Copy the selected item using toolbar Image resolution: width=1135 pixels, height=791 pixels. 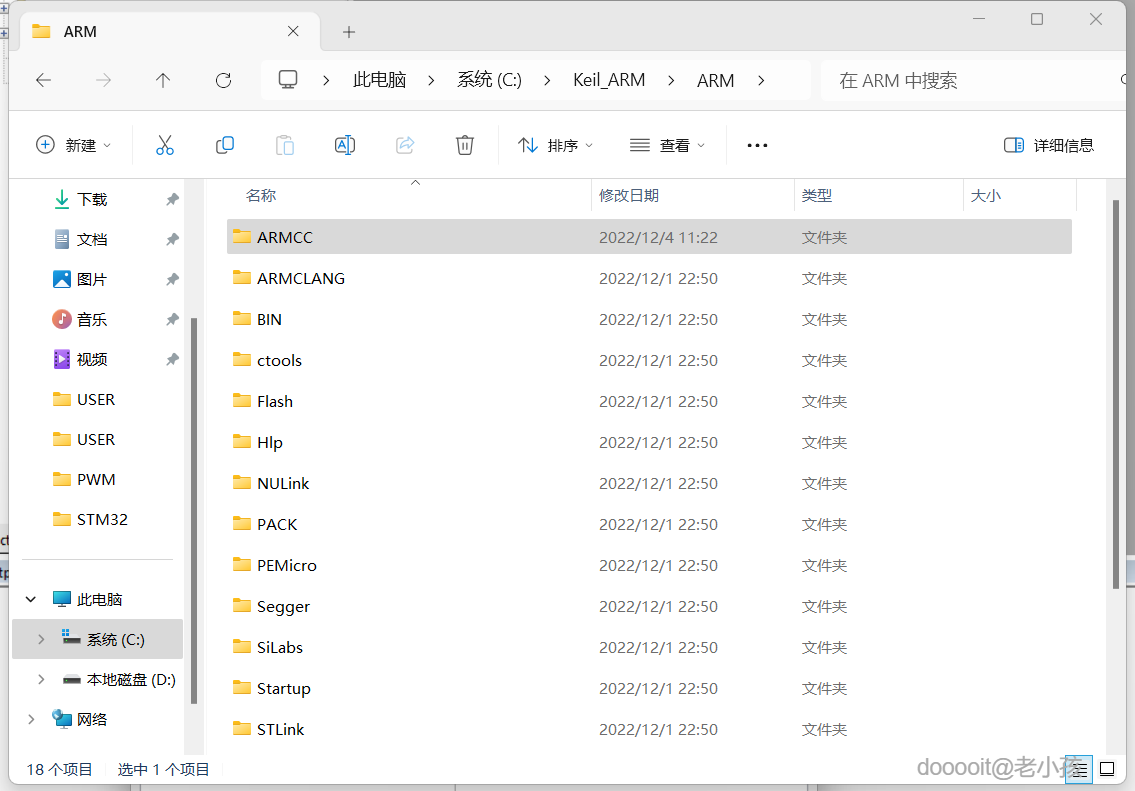224,145
